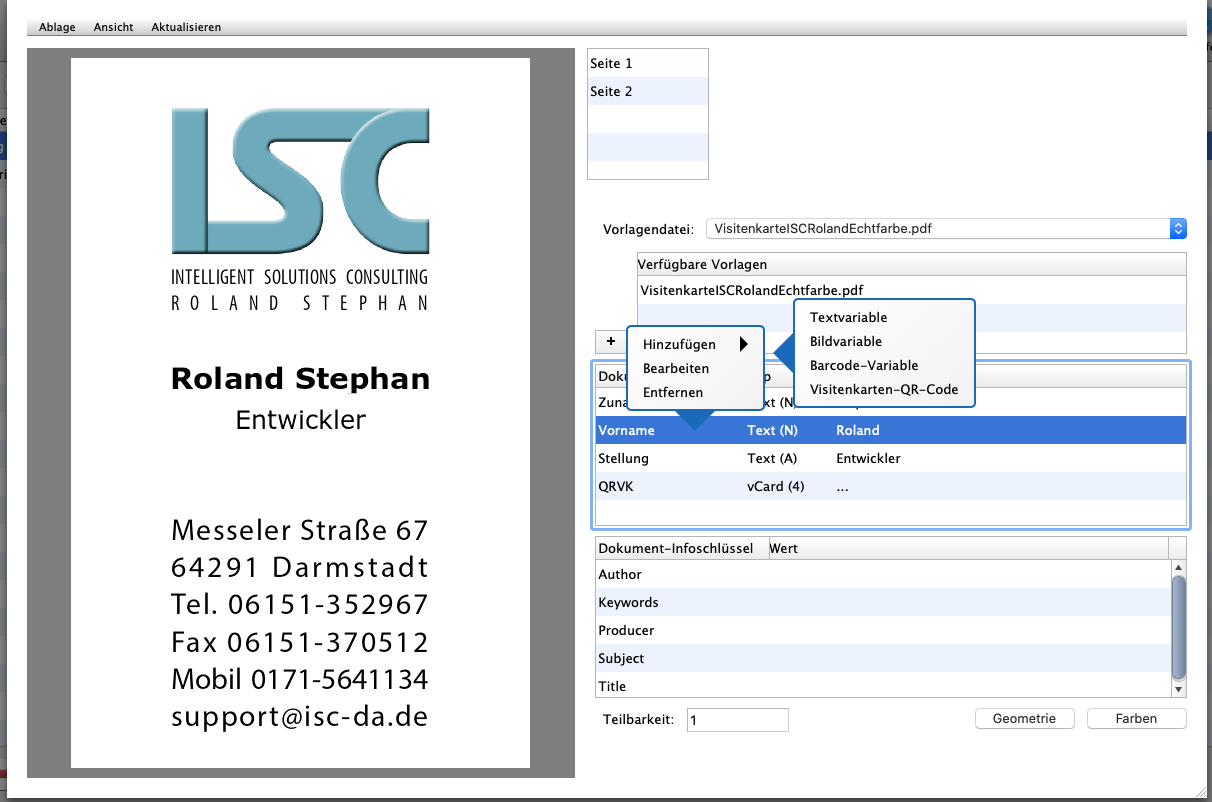Click the info table scroll-down arrow

pos(1178,689)
